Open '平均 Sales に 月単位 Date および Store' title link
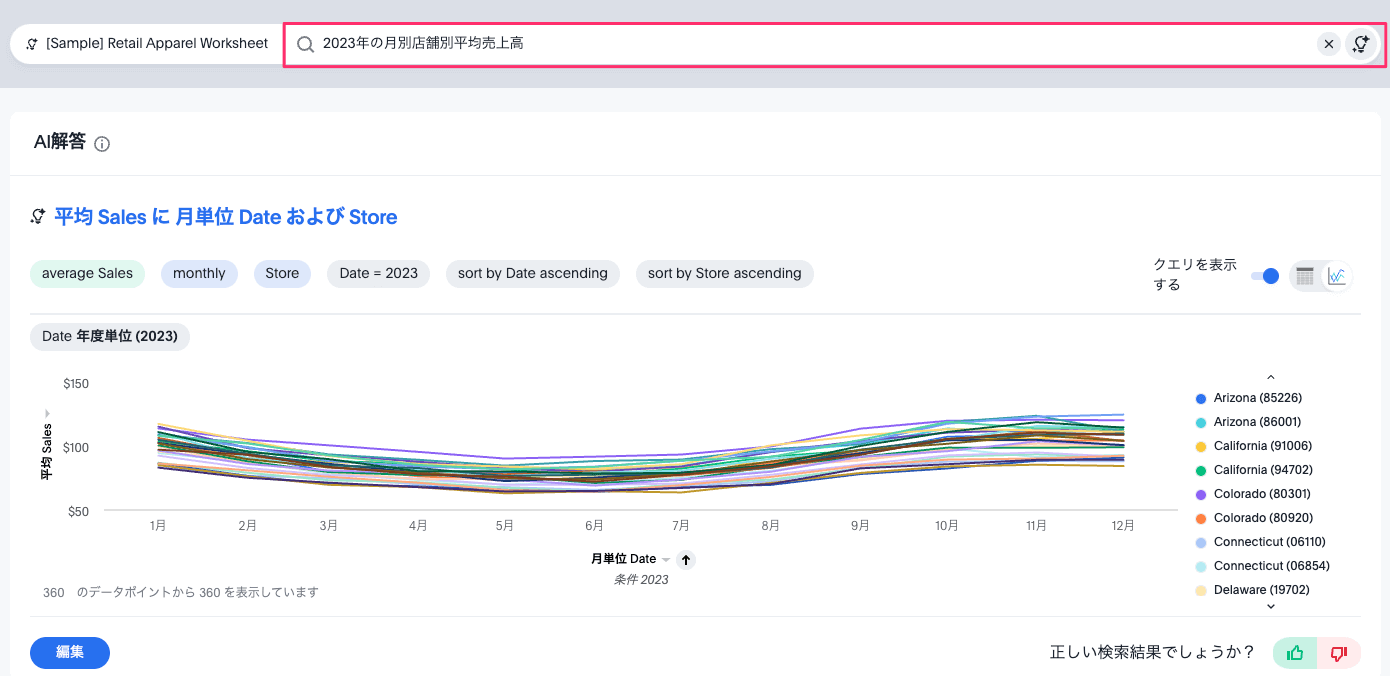The image size is (1390, 676). click(x=225, y=217)
